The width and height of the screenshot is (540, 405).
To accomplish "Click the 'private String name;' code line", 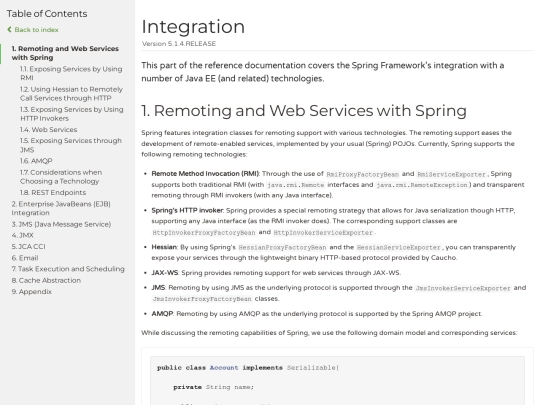I will click(x=214, y=387).
